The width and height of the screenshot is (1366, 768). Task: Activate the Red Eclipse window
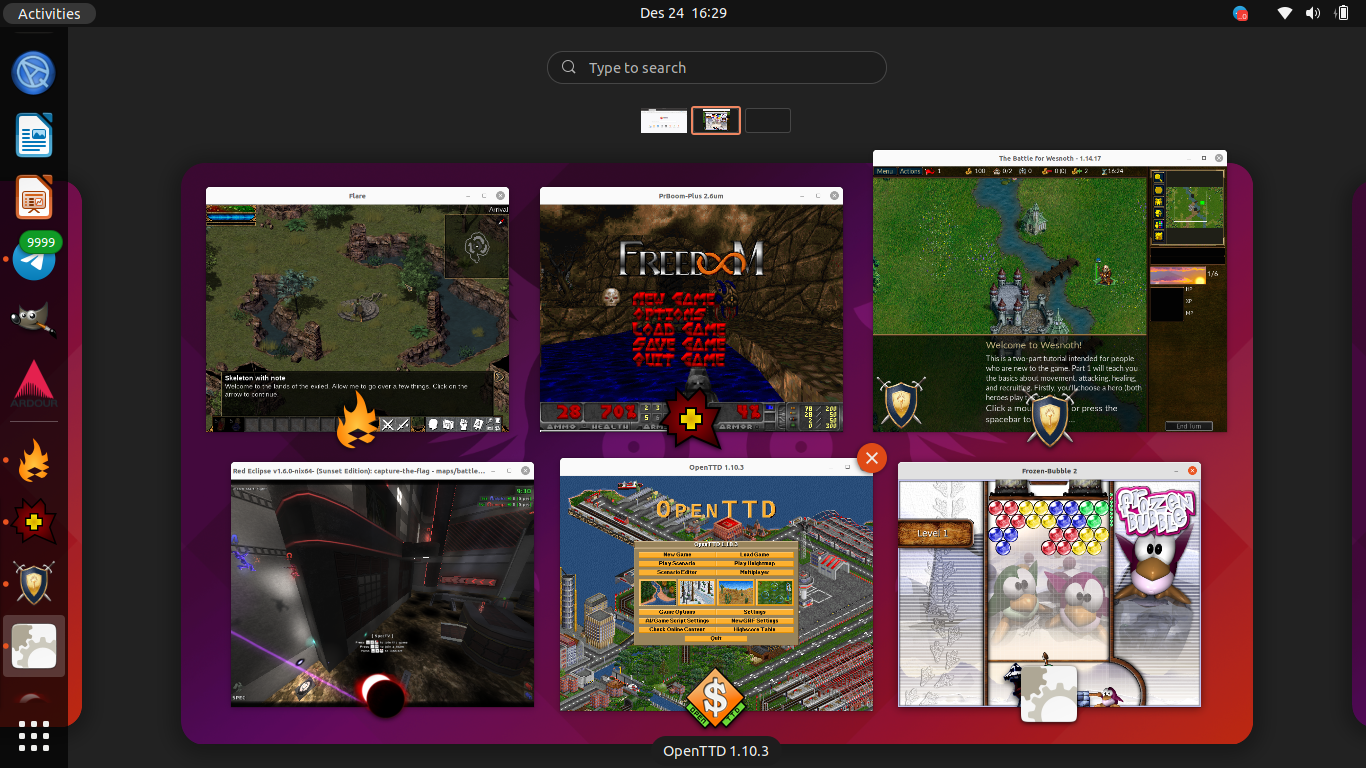click(x=382, y=585)
